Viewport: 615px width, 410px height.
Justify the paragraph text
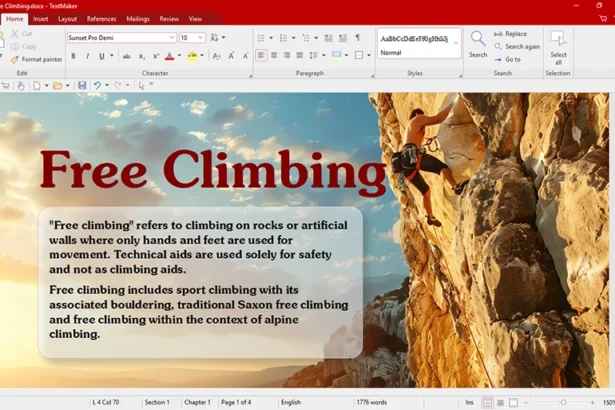[300, 55]
